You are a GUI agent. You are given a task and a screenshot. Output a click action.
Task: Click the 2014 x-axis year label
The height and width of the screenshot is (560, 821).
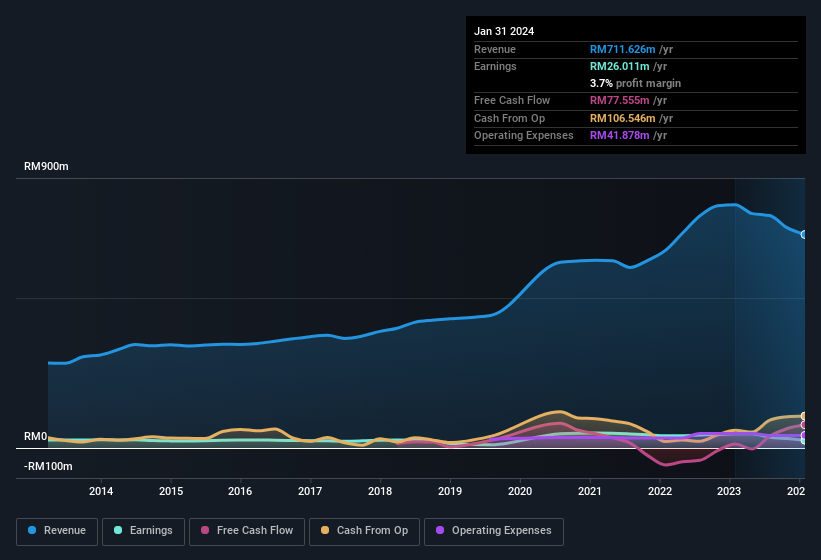click(x=101, y=491)
